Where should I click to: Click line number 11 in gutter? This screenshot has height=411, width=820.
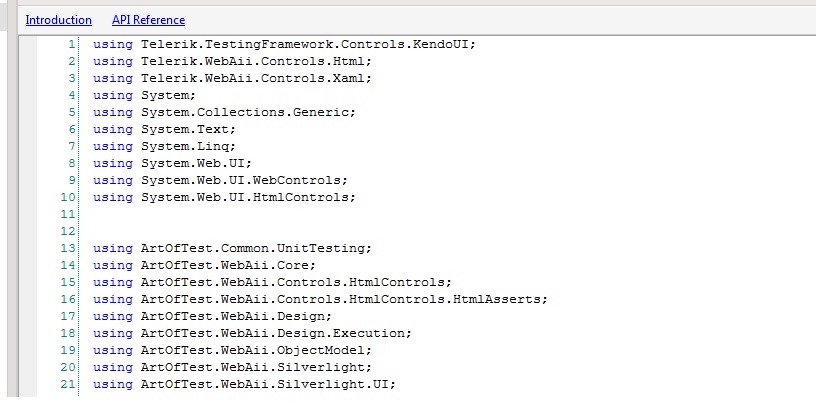(68, 214)
